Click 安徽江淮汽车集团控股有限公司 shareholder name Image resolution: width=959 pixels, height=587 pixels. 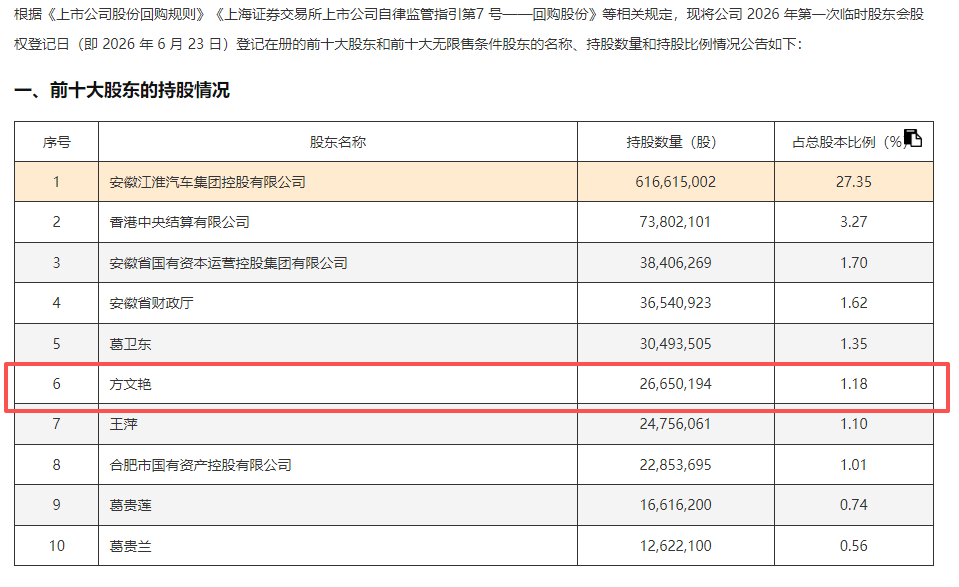207,182
